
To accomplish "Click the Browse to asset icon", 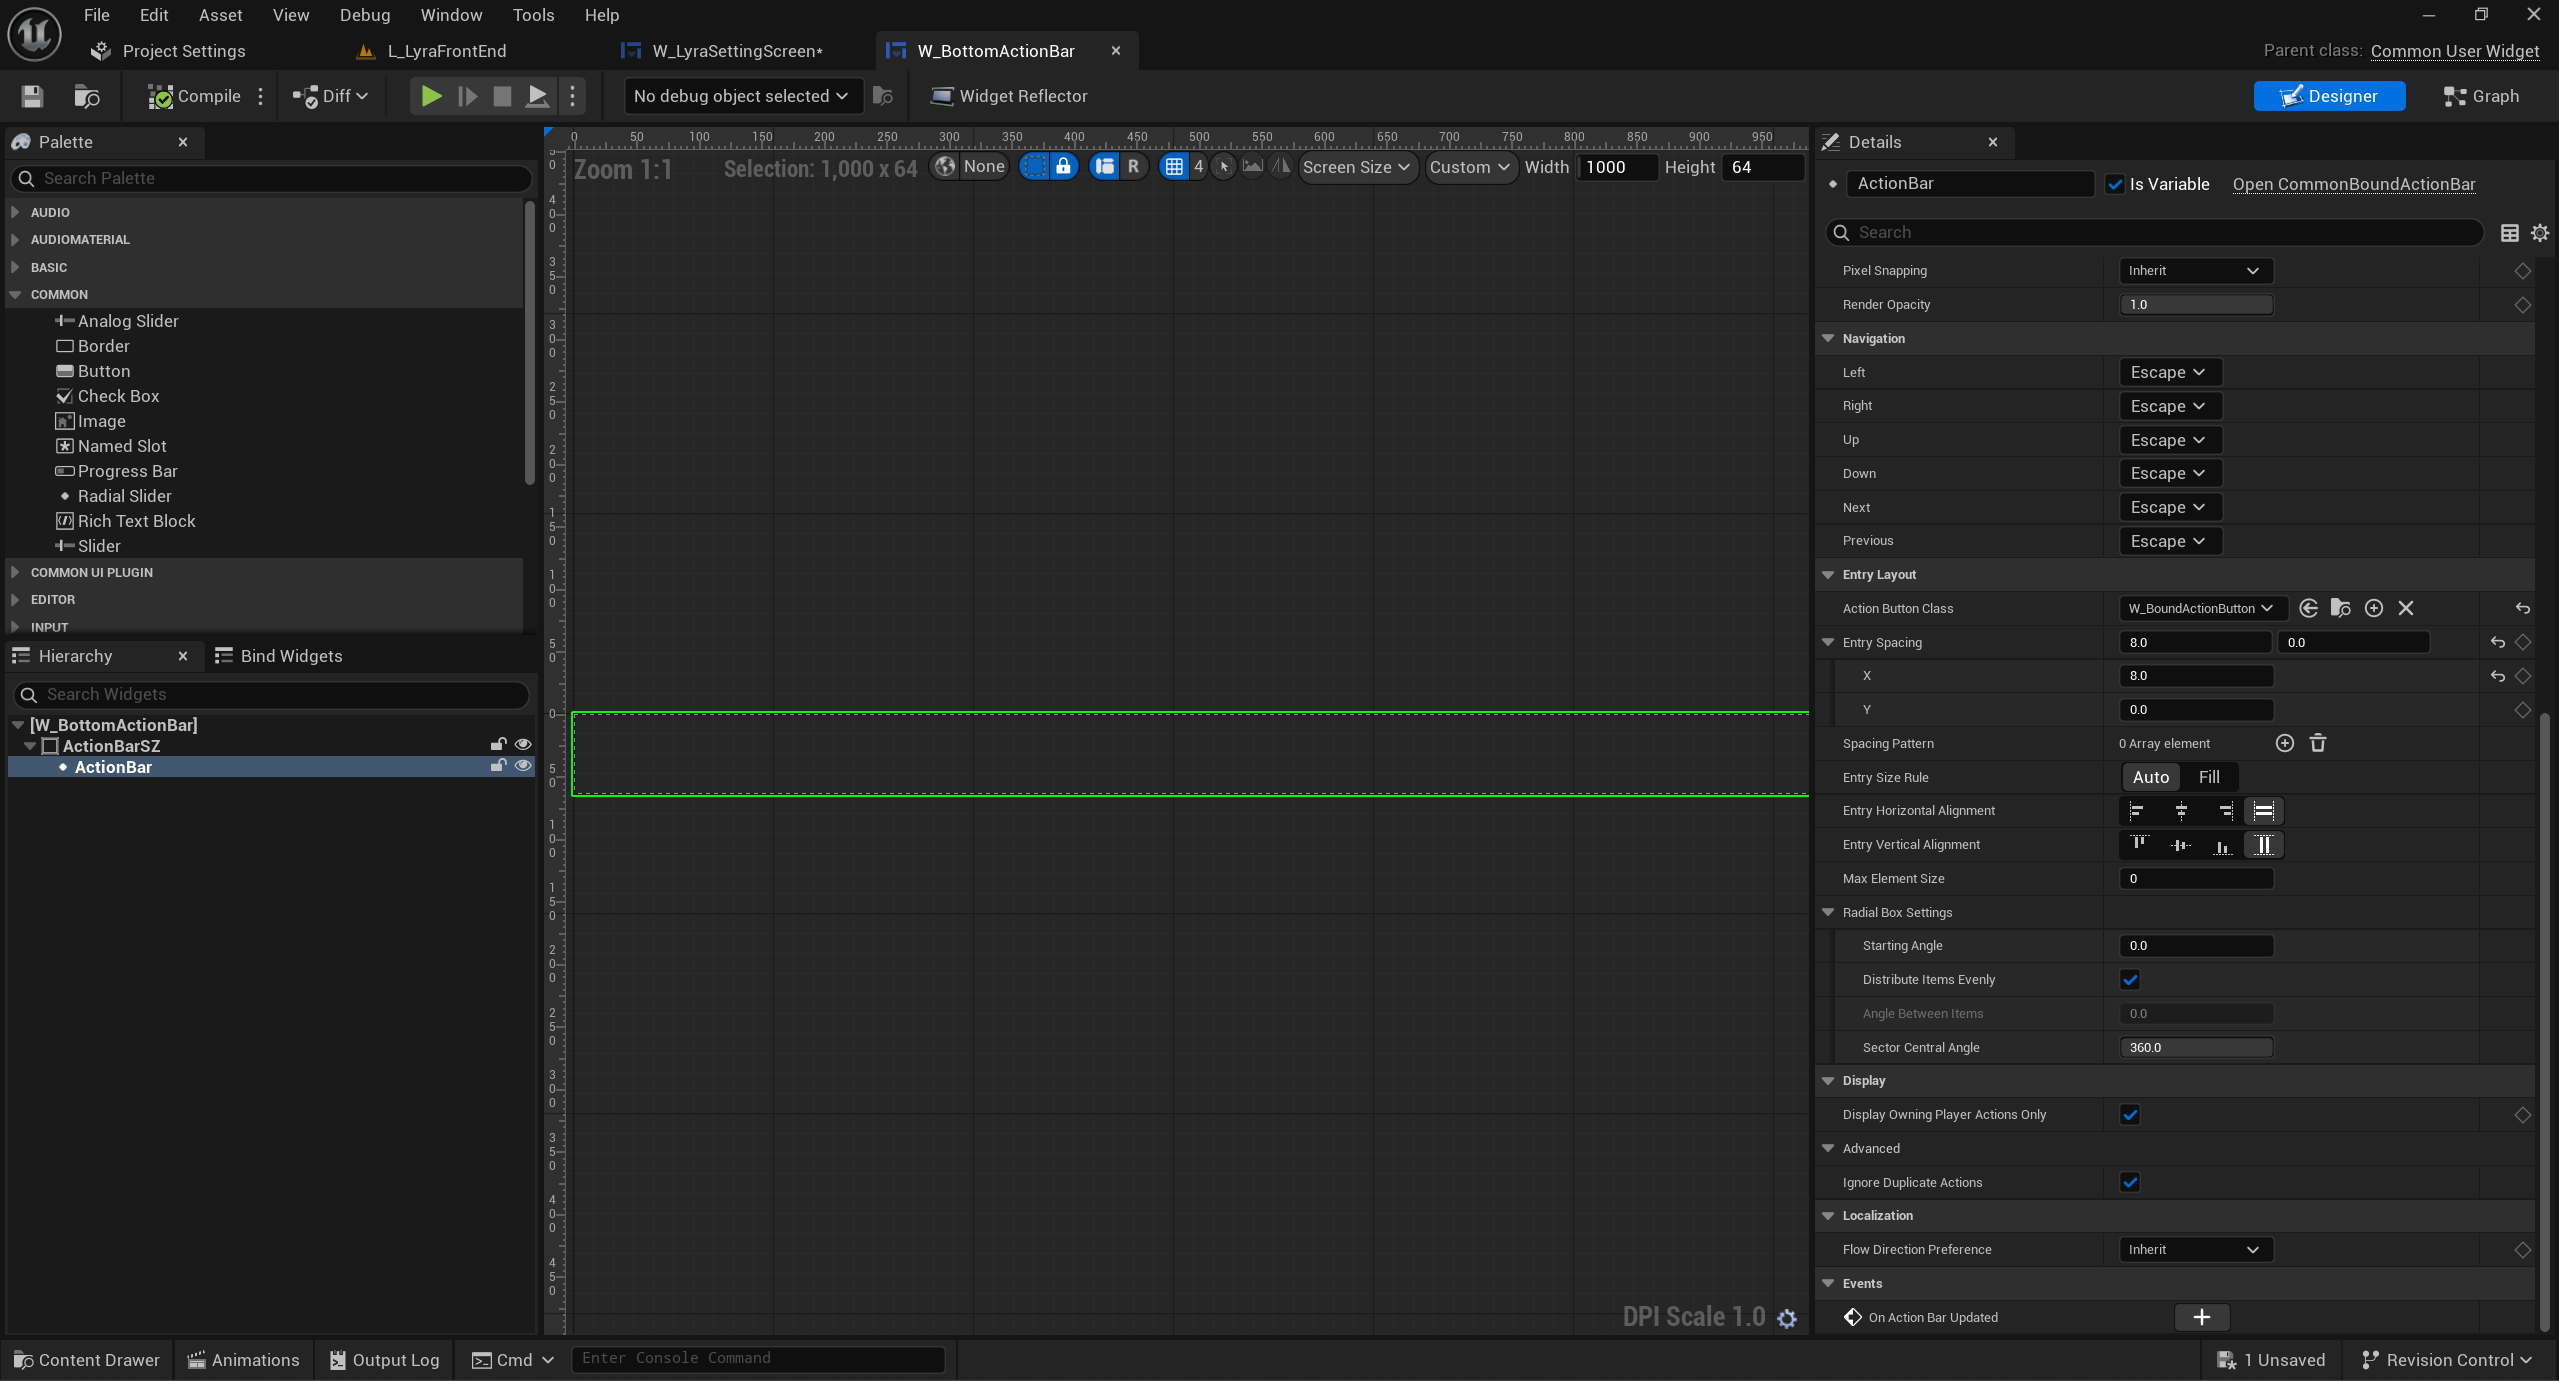I will click(87, 96).
